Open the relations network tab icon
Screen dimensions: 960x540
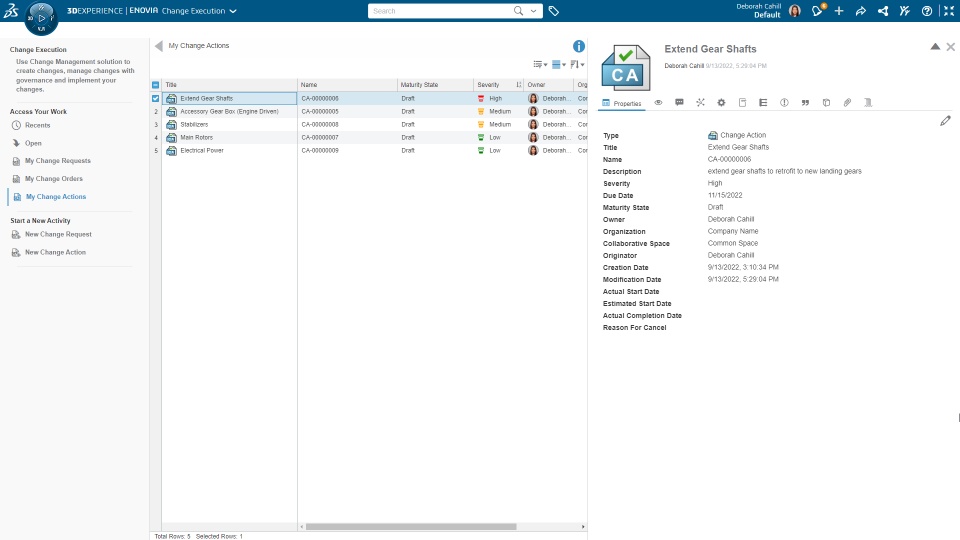tap(700, 102)
